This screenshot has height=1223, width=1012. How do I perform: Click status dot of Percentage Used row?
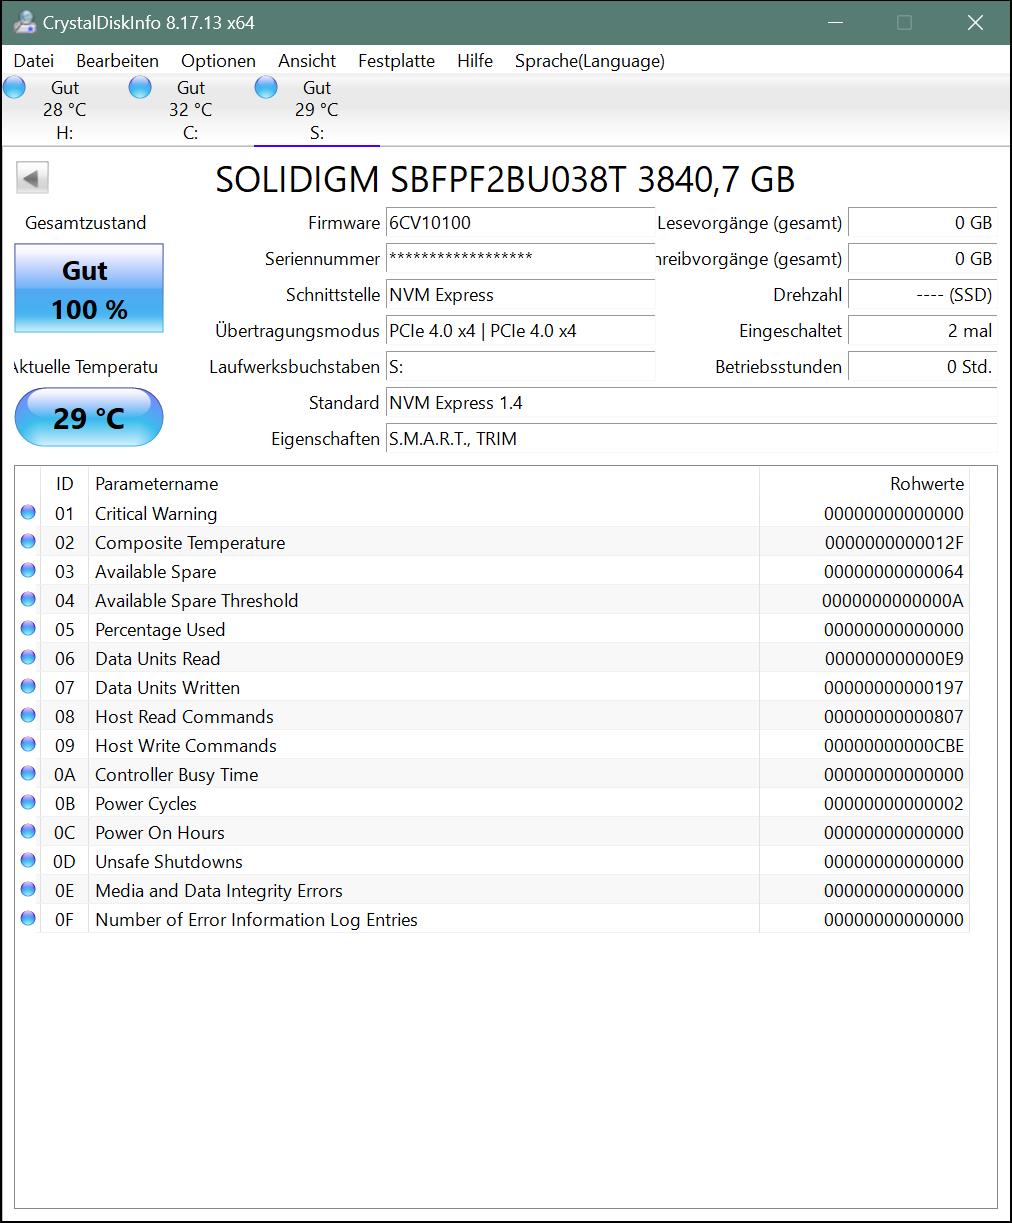(28, 629)
